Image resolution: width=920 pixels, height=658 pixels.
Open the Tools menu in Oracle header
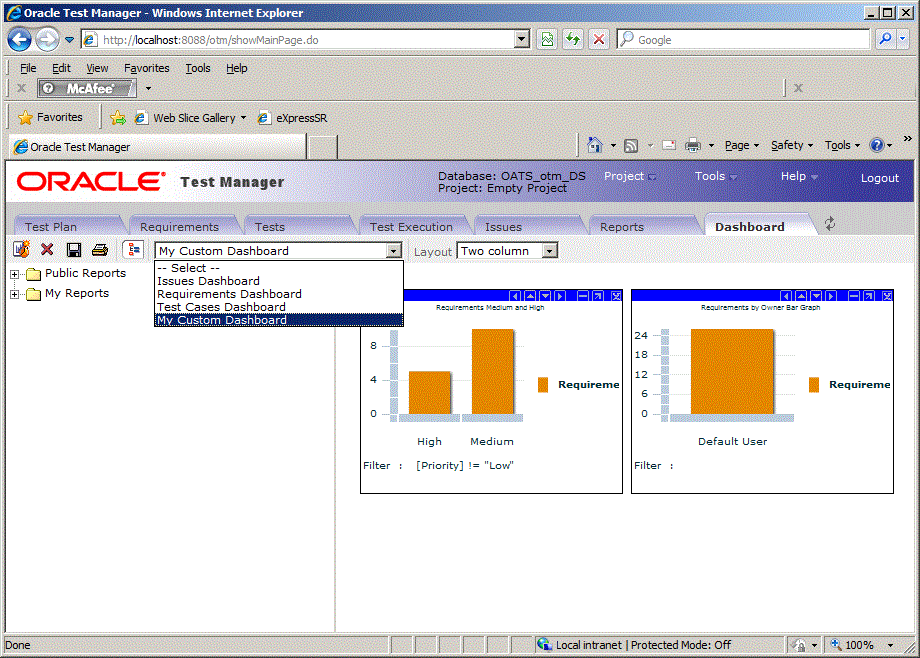click(715, 176)
